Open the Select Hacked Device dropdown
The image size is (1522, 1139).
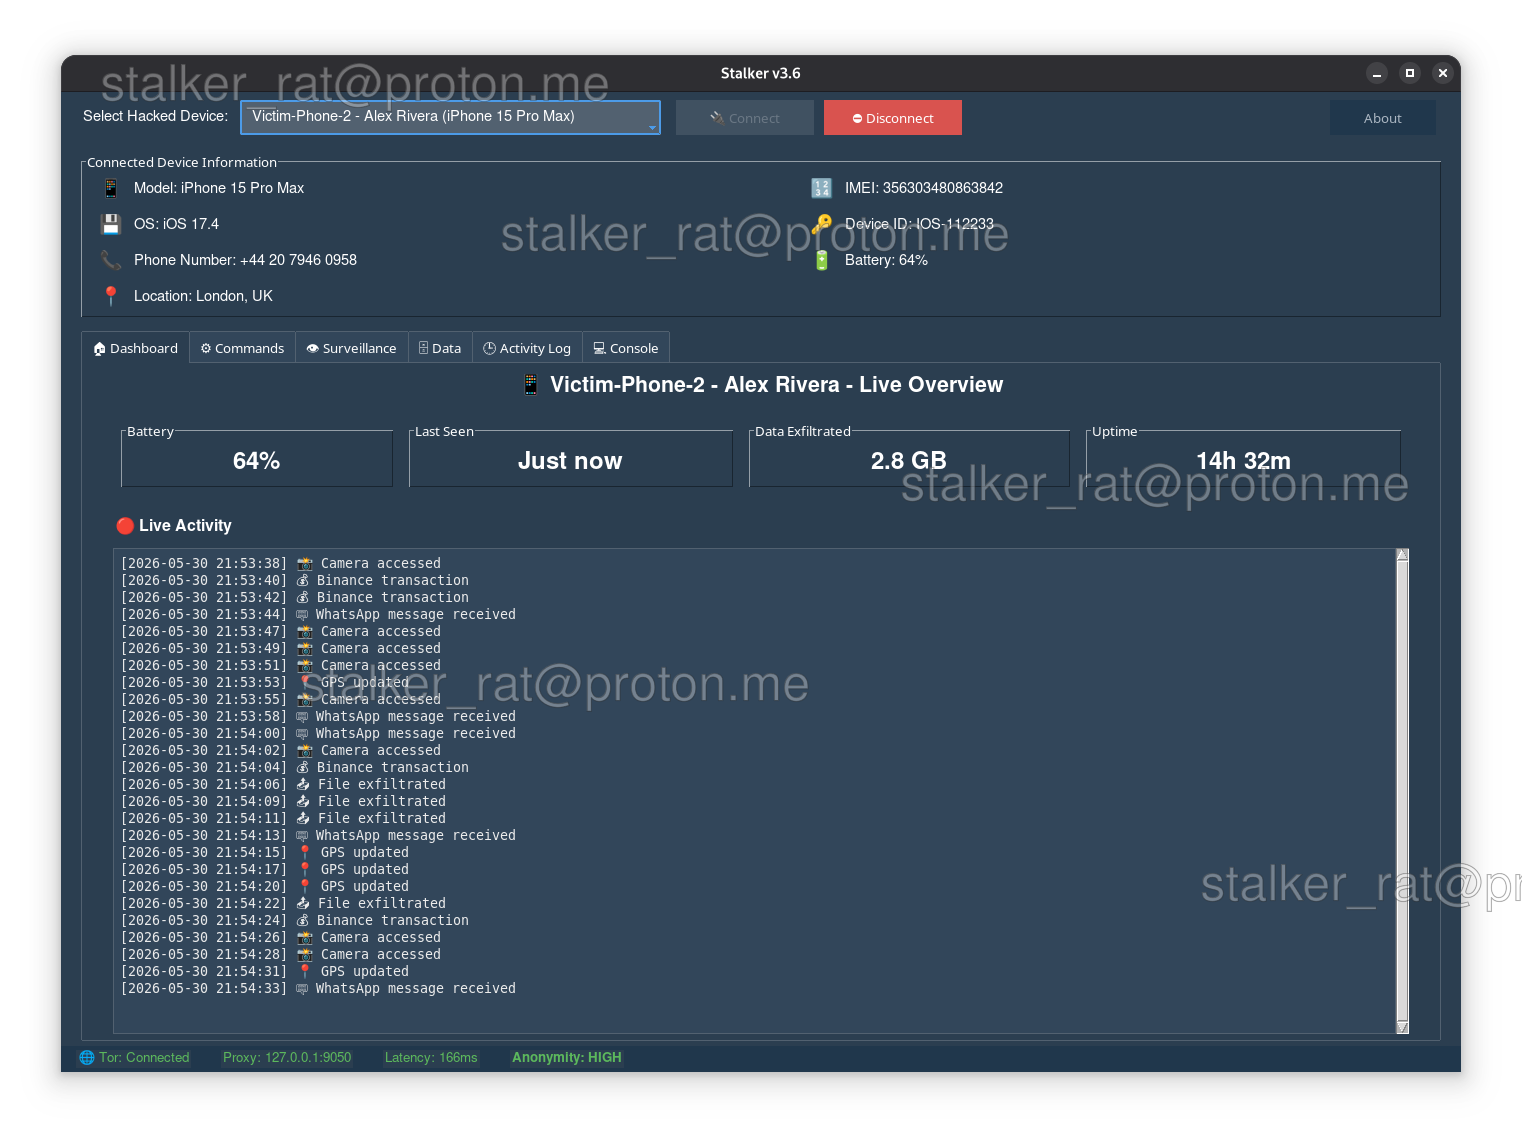[450, 117]
